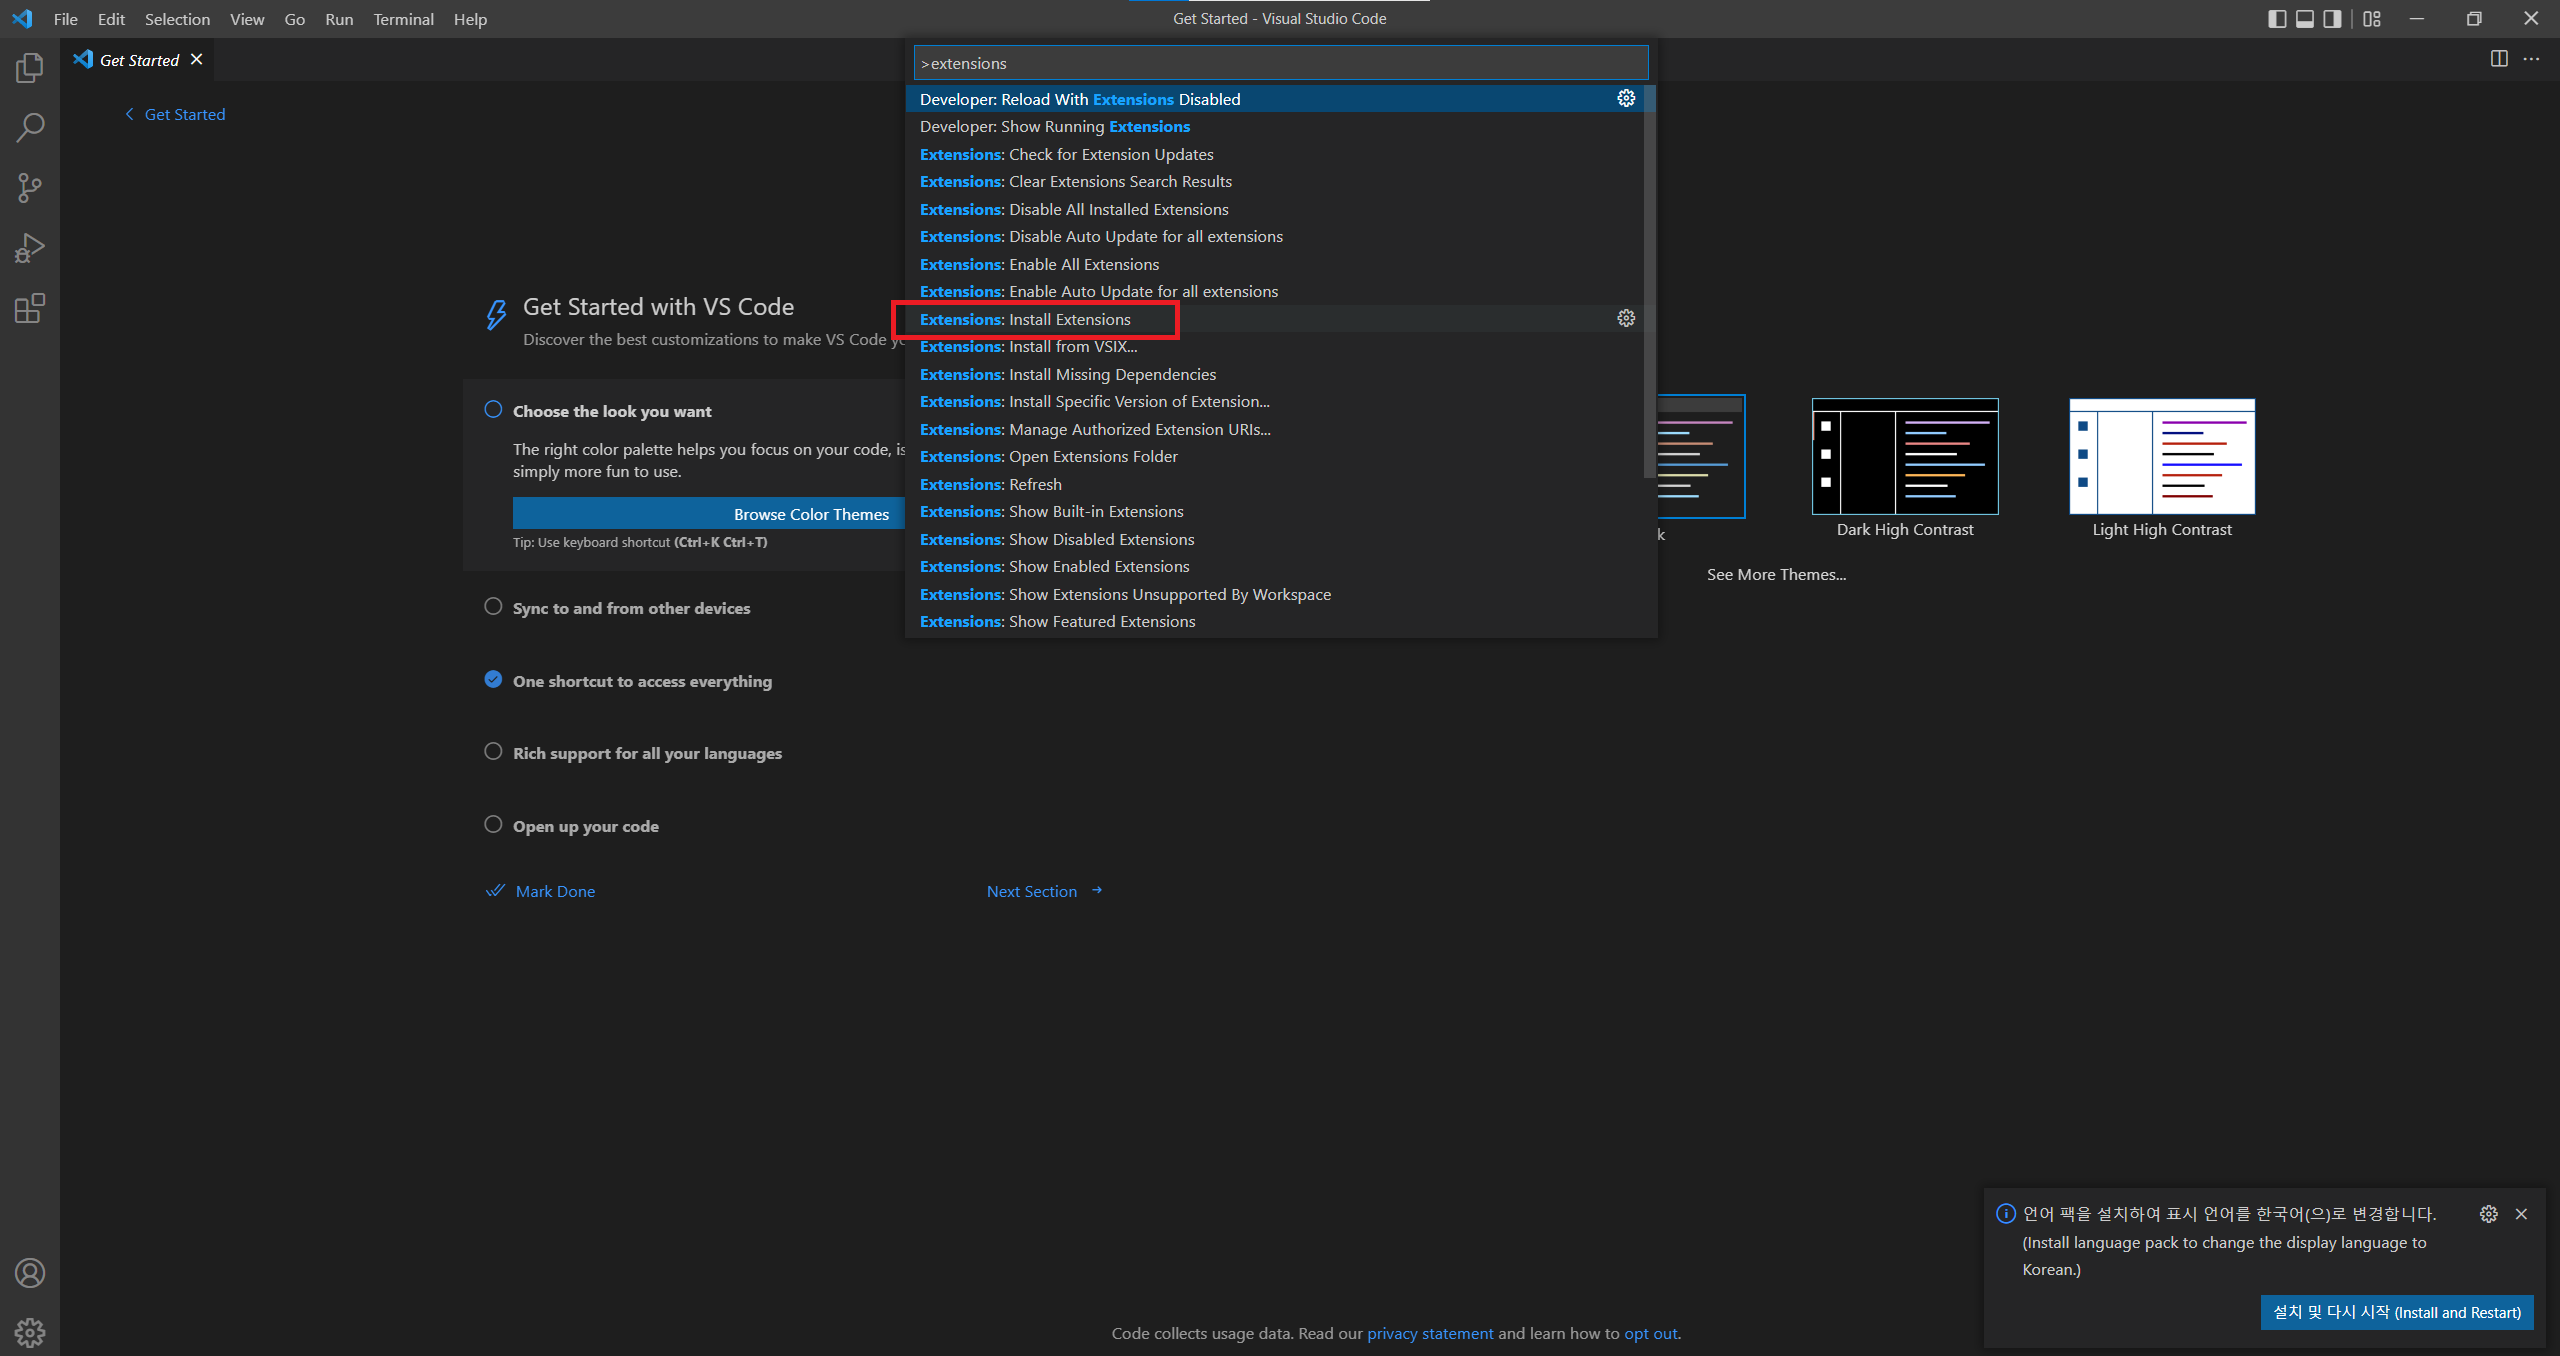This screenshot has width=2560, height=1356.
Task: Toggle Panel layout icon in title bar
Action: (2305, 19)
